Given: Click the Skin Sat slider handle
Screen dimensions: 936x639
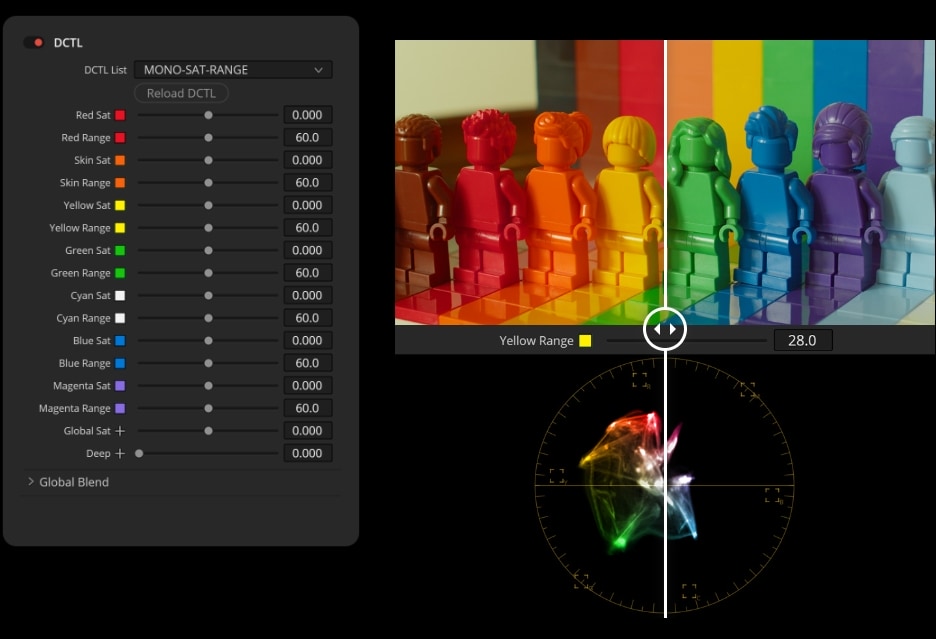Looking at the screenshot, I should pos(208,160).
